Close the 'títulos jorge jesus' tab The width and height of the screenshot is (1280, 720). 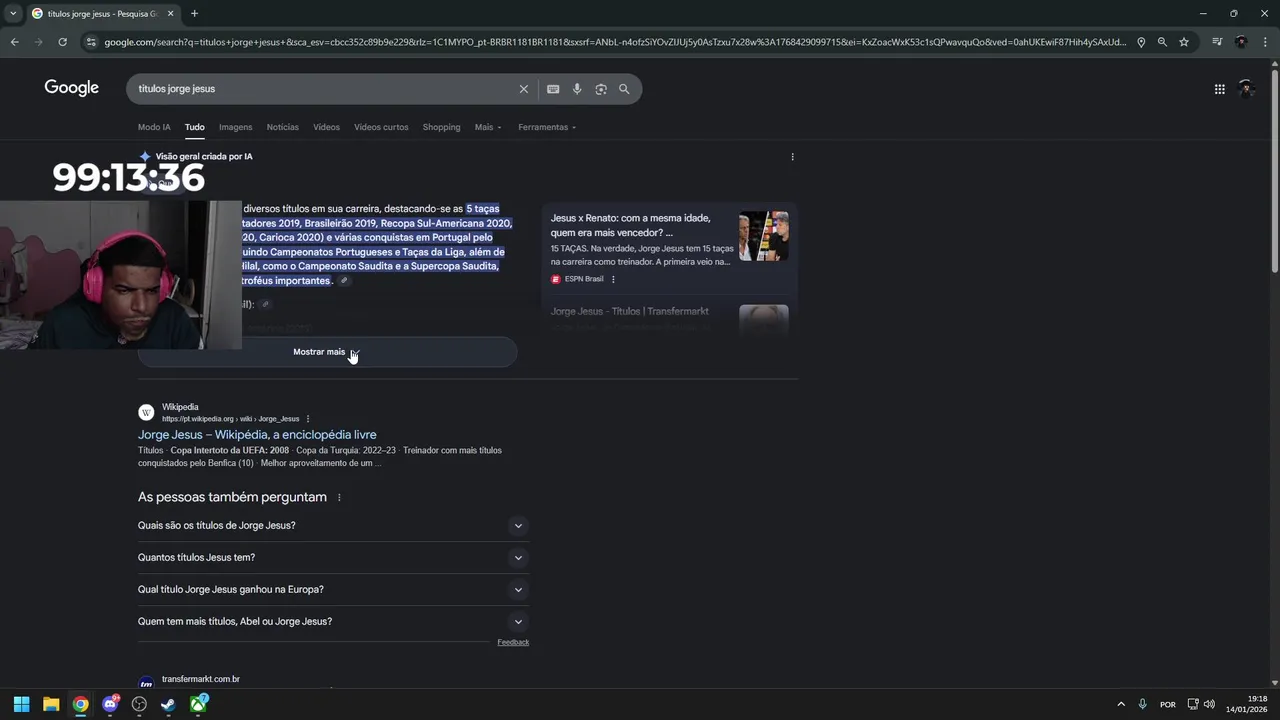point(171,13)
